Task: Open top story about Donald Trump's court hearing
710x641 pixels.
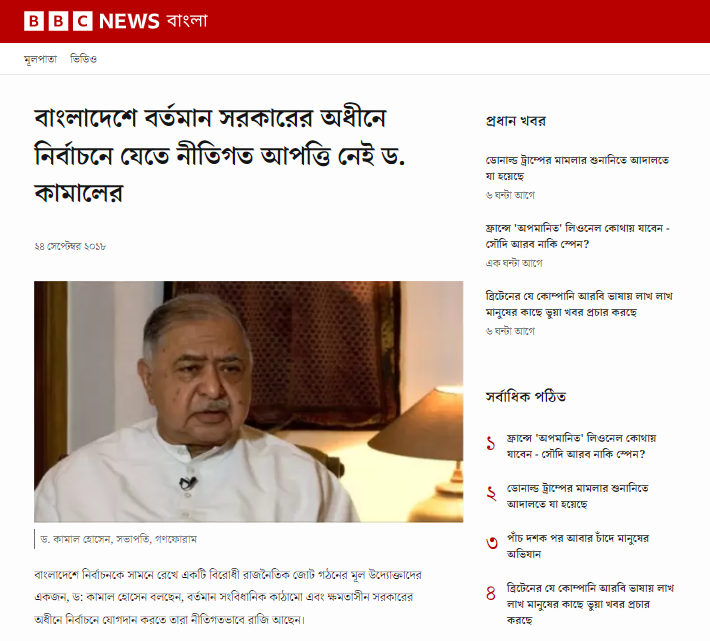Action: pos(577,168)
